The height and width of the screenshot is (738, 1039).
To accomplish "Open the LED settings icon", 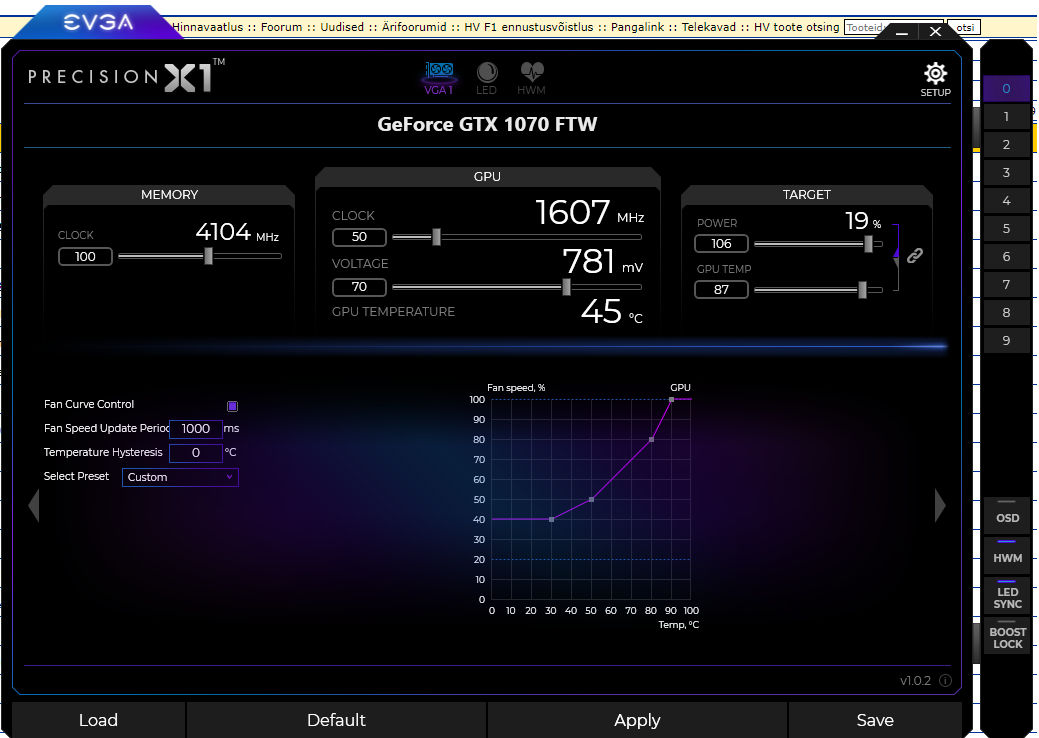I will tap(487, 76).
